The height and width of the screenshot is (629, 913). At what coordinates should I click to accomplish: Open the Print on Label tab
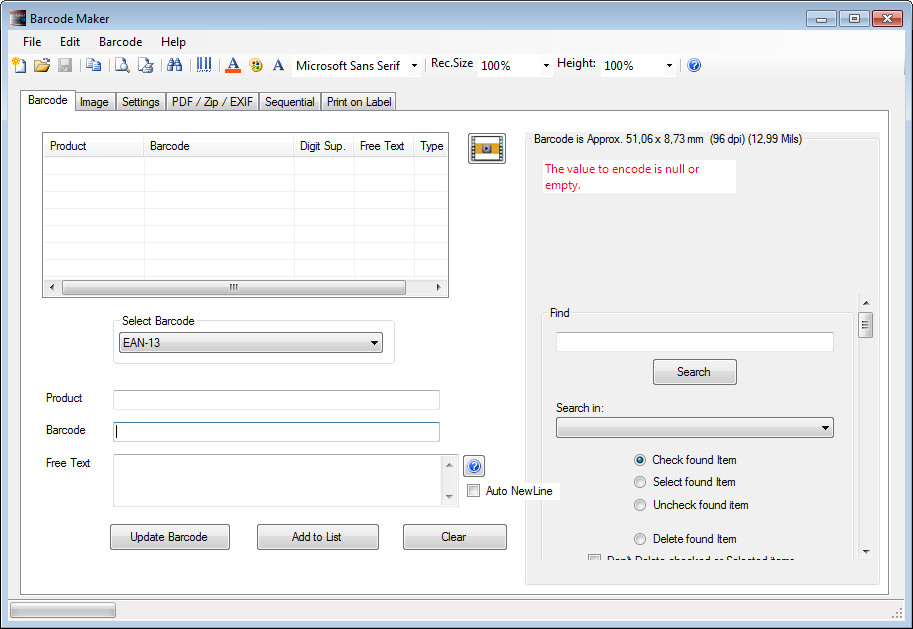click(359, 102)
